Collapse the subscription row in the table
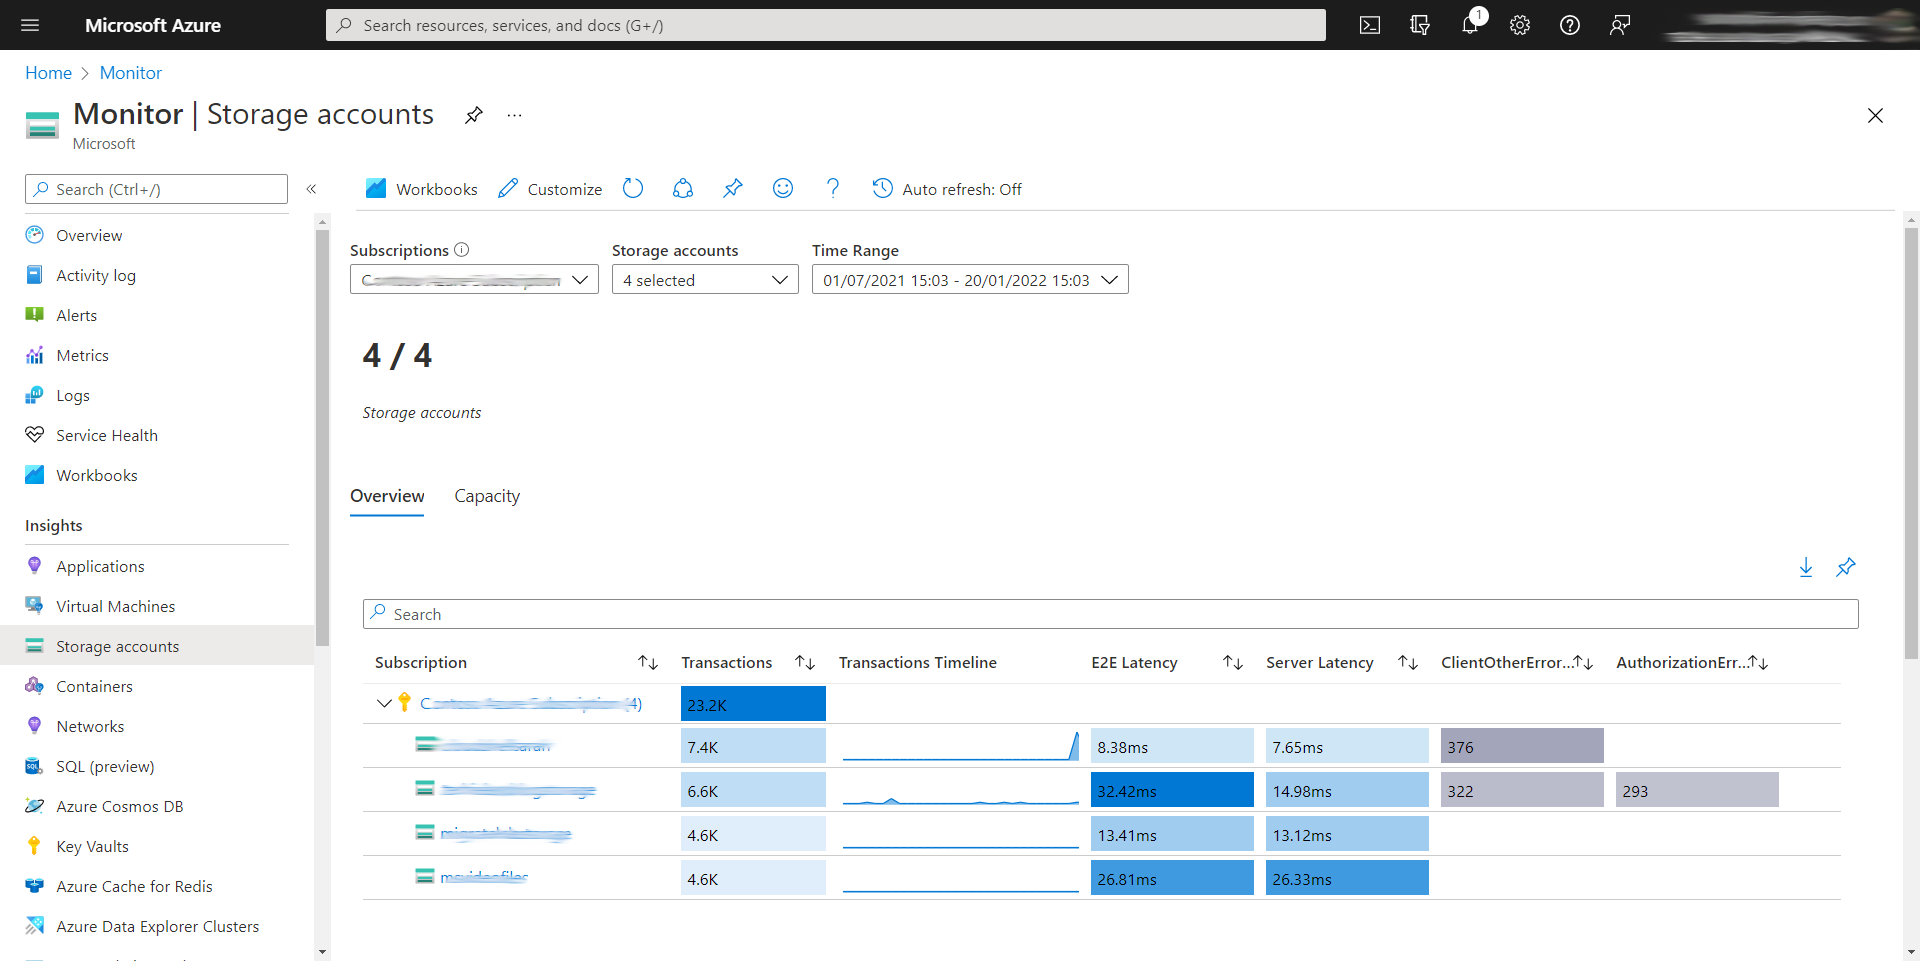 (x=384, y=702)
